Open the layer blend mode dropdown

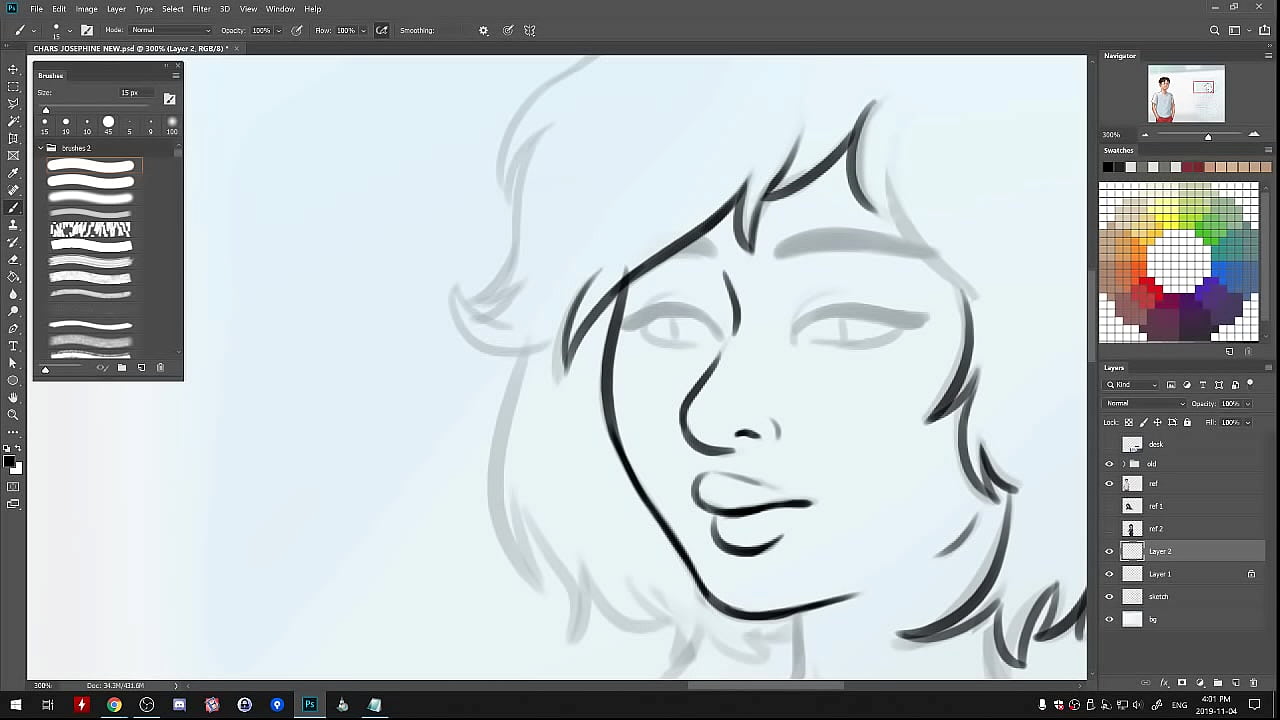tap(1144, 404)
